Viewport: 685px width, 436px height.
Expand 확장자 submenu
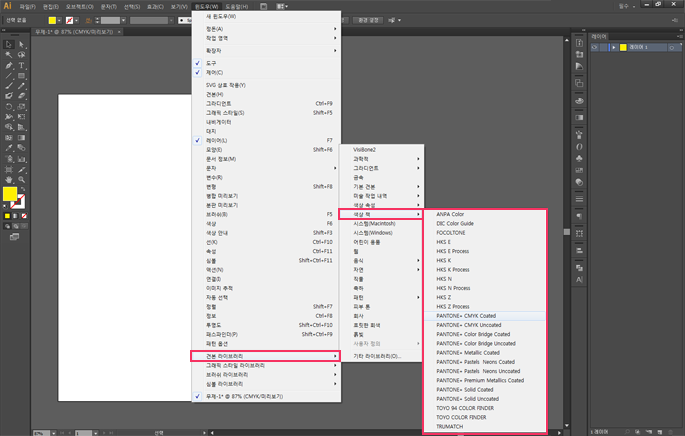266,51
